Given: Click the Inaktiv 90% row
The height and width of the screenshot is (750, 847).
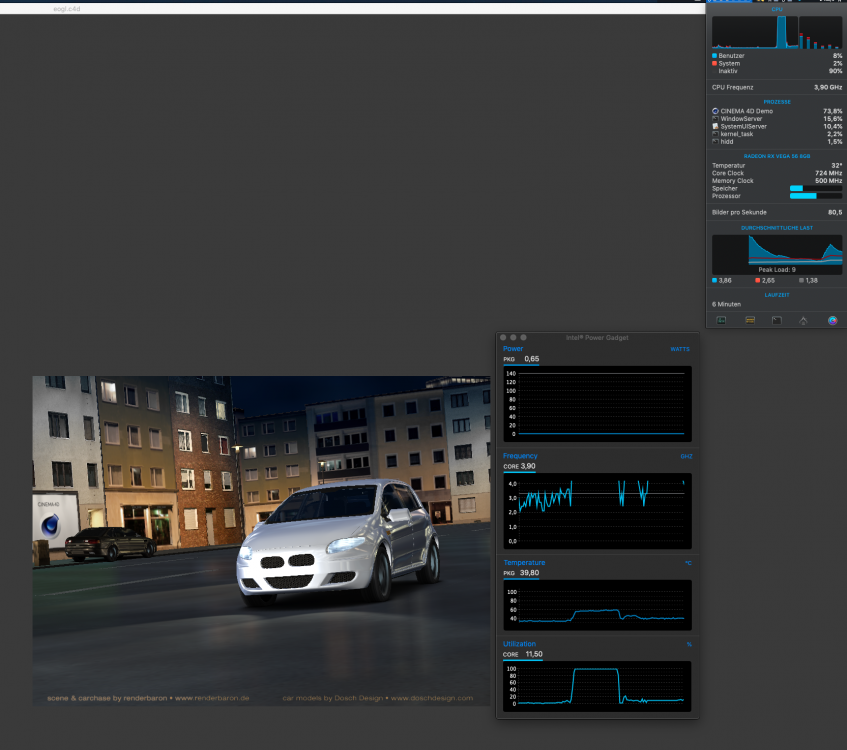Looking at the screenshot, I should click(777, 71).
